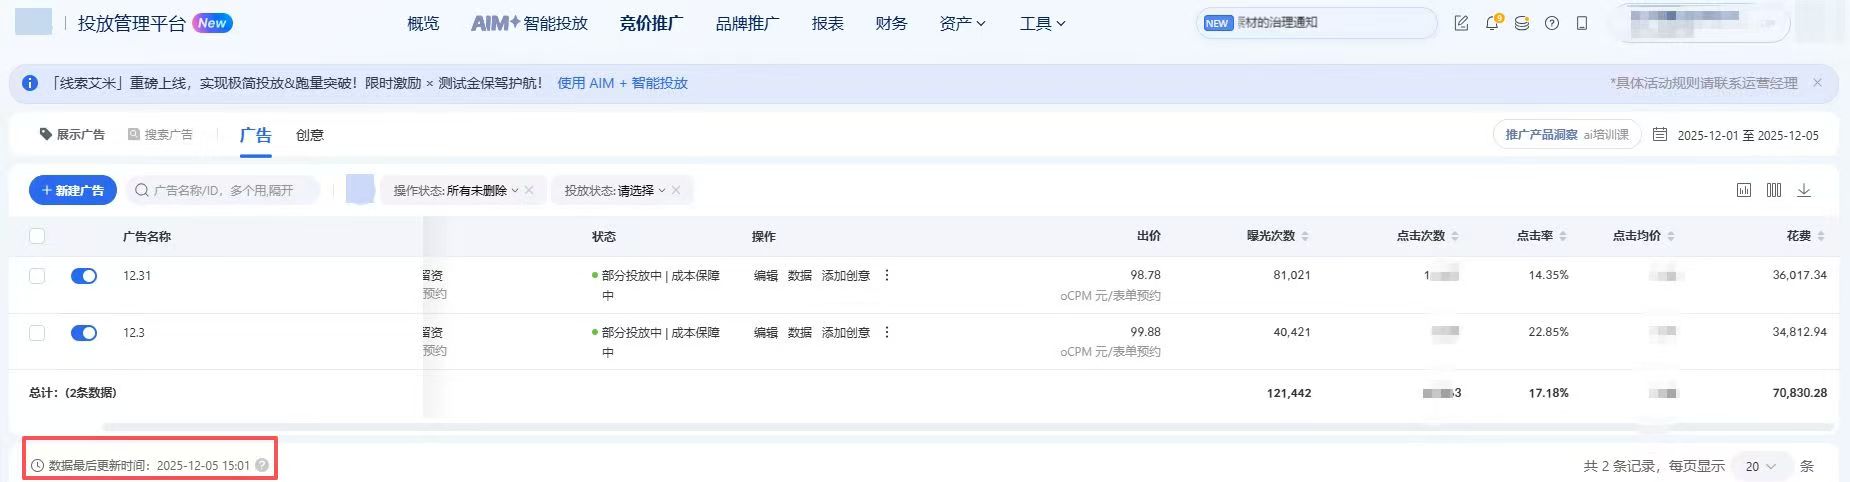1850x482 pixels.
Task: Click the coins account balance icon
Action: coord(1521,23)
